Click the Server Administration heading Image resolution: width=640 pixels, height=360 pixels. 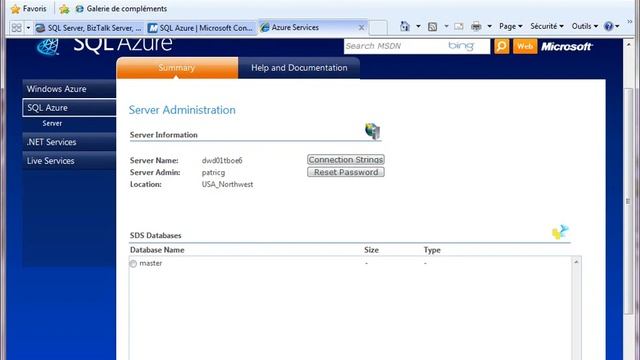[x=182, y=110]
